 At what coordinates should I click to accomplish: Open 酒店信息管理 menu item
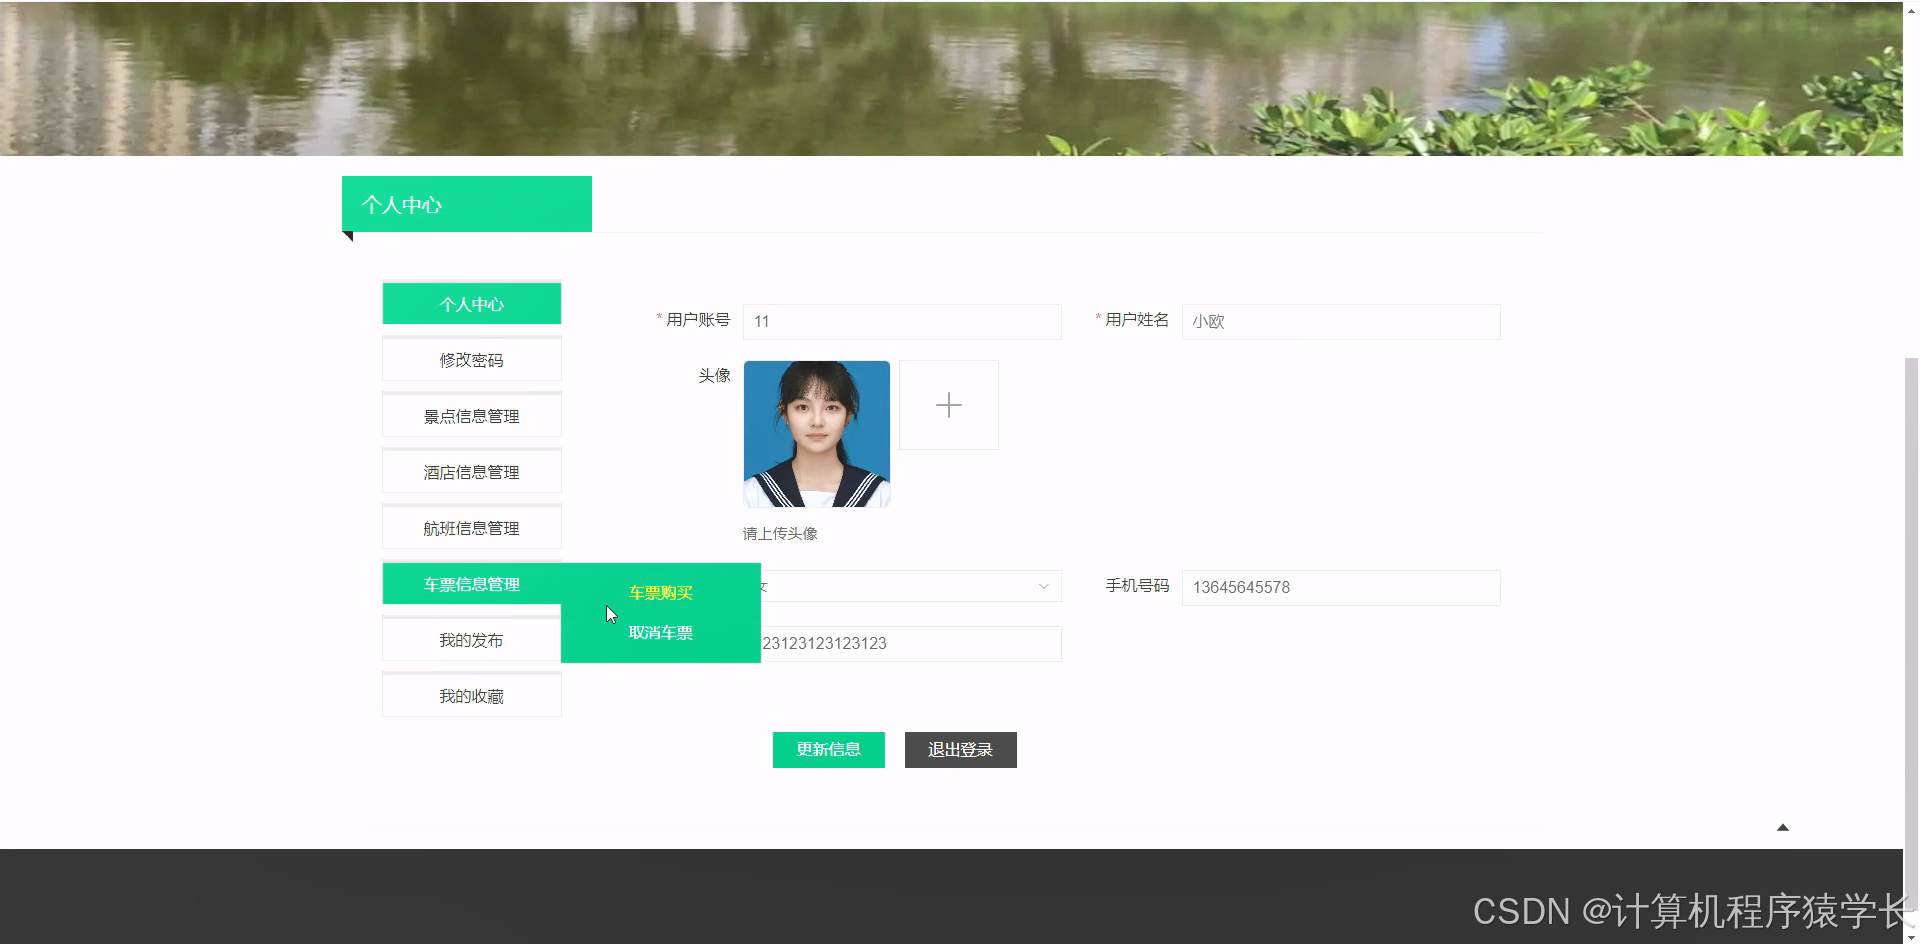click(x=471, y=471)
